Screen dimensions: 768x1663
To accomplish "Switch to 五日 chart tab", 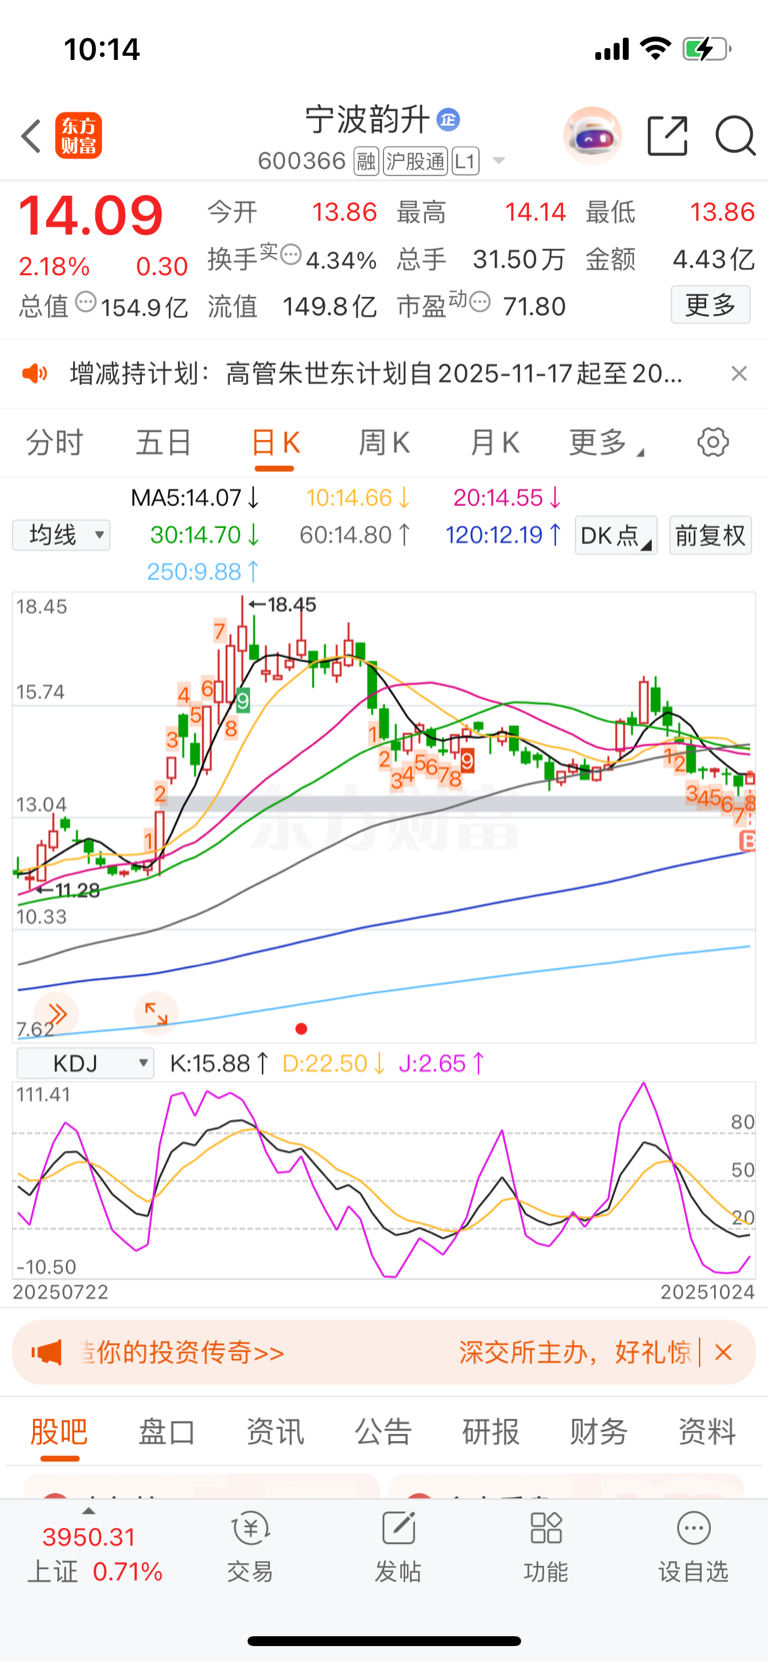I will pos(163,442).
